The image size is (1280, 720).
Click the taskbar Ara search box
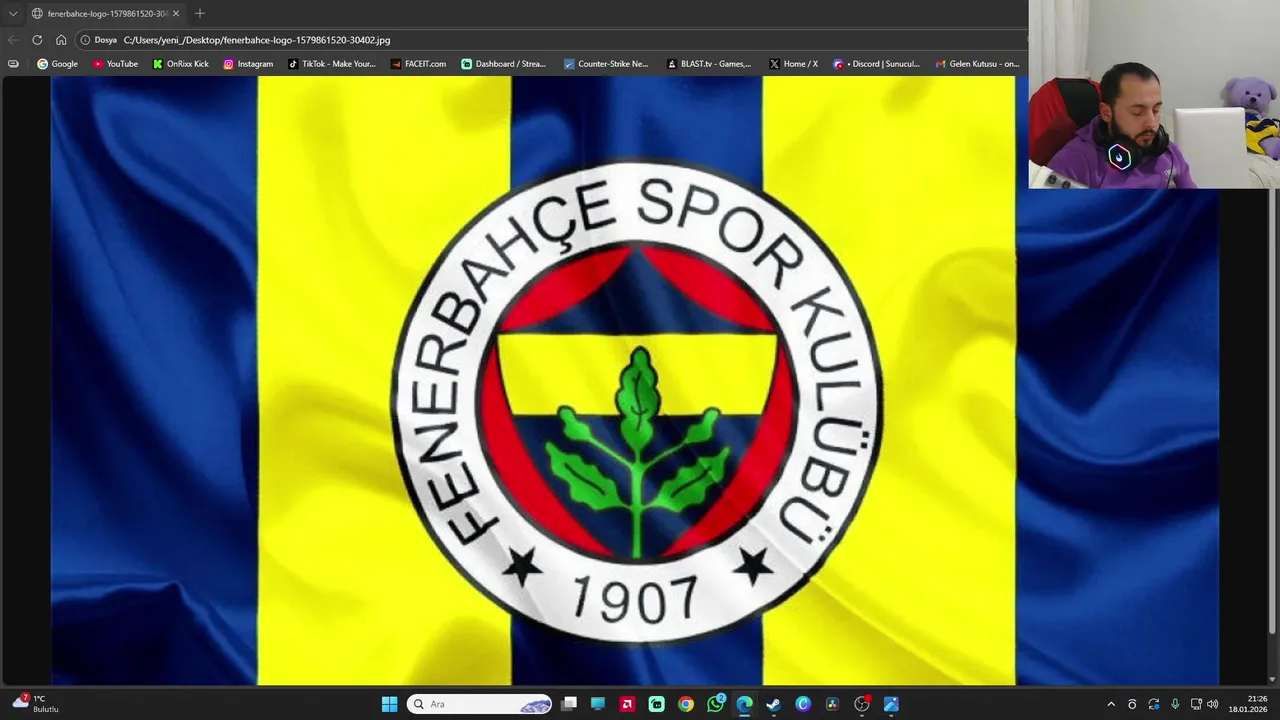pyautogui.click(x=479, y=704)
